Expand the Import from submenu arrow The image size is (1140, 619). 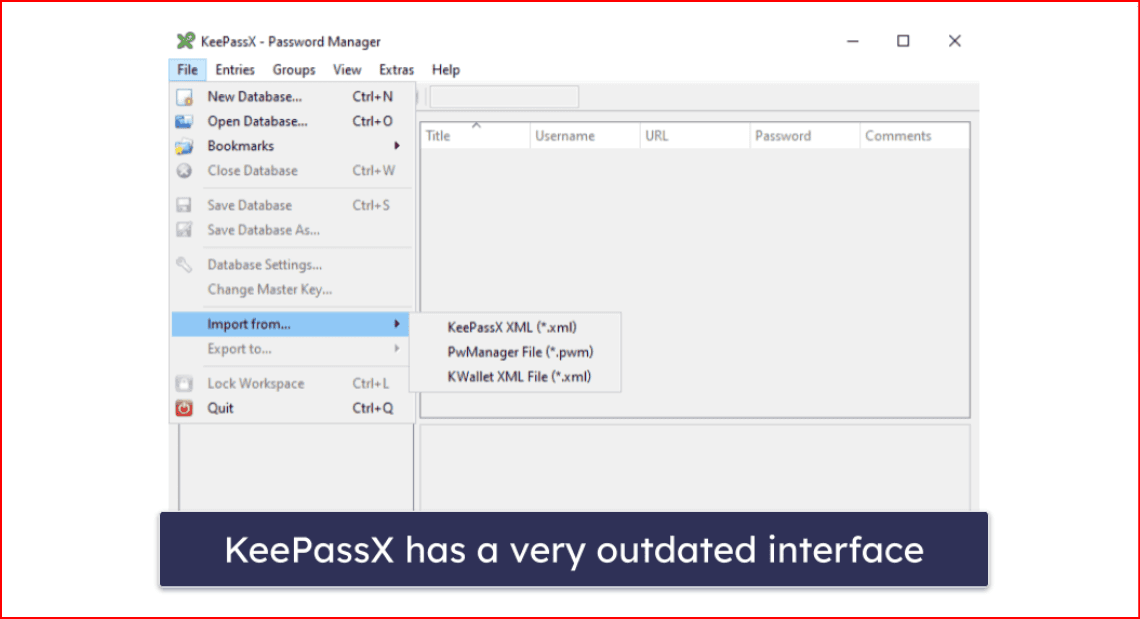click(x=397, y=324)
